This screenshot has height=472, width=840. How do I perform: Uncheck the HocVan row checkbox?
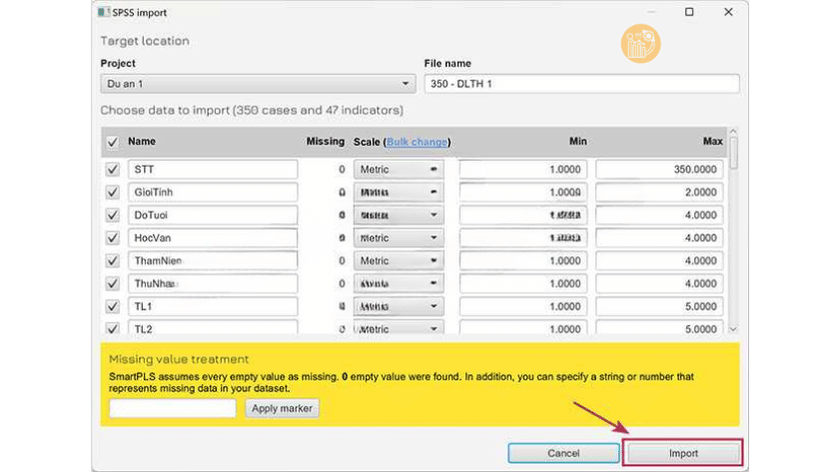pyautogui.click(x=112, y=238)
